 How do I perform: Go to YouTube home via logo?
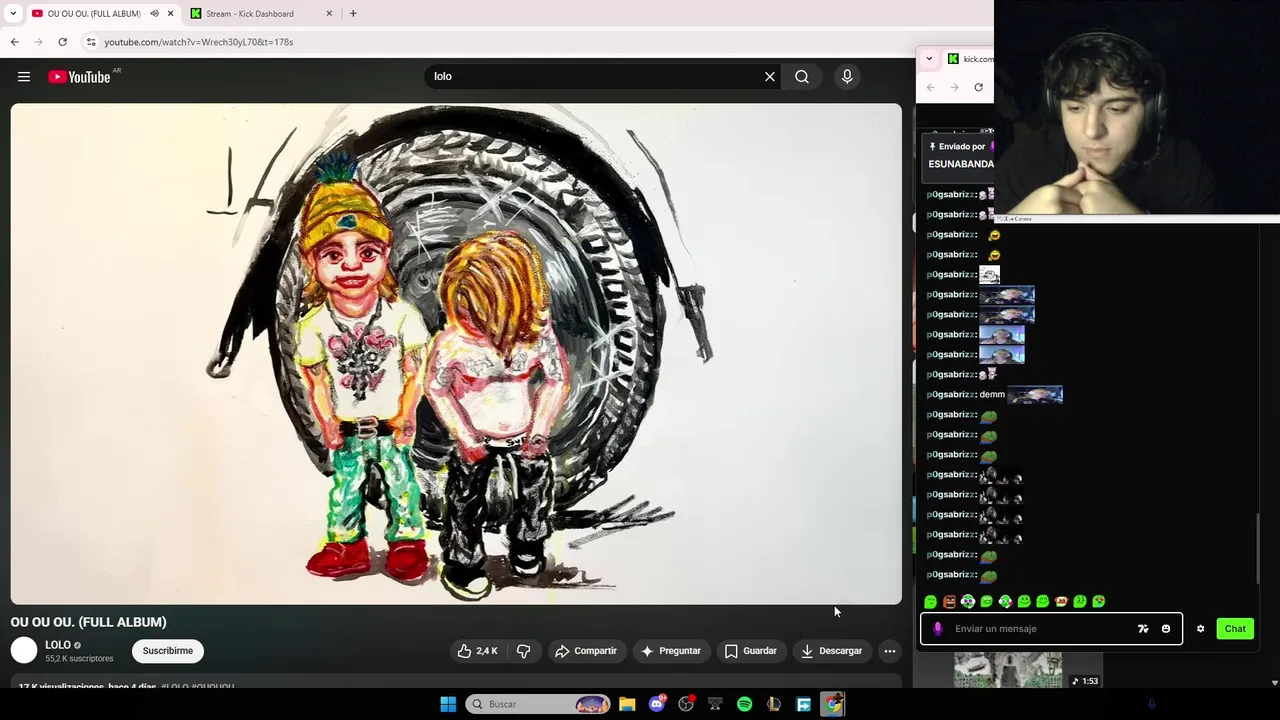pyautogui.click(x=79, y=77)
